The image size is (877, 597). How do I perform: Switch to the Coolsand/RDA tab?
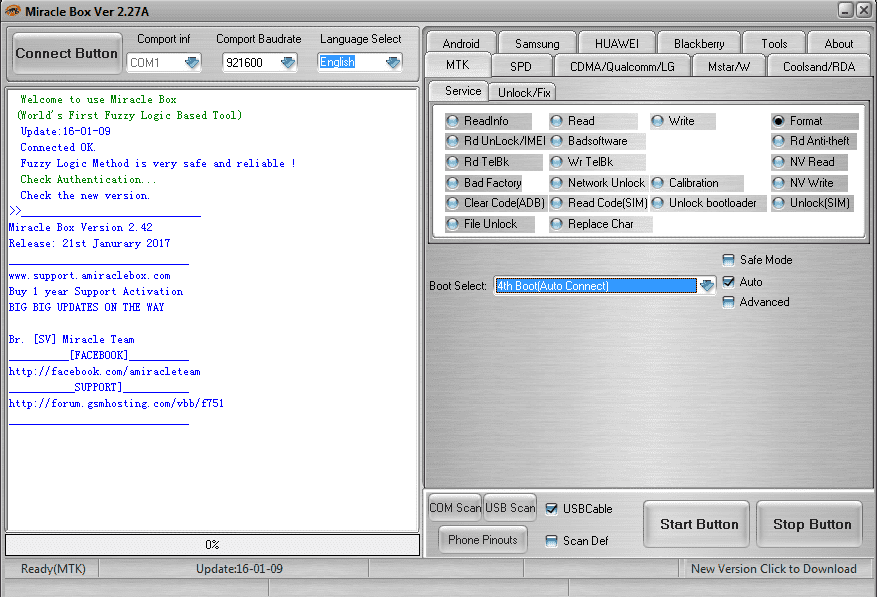(819, 66)
